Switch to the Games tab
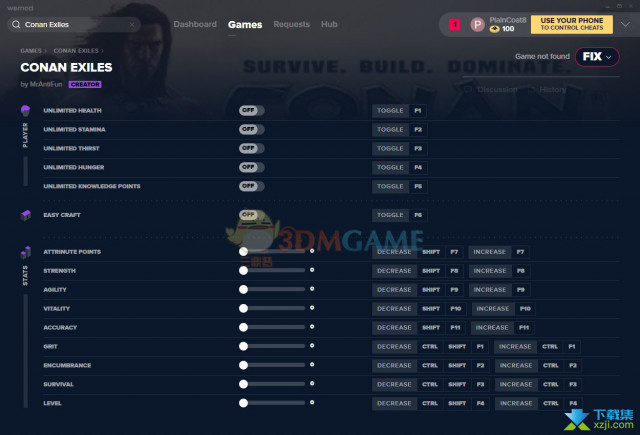The height and width of the screenshot is (435, 640). [x=245, y=24]
